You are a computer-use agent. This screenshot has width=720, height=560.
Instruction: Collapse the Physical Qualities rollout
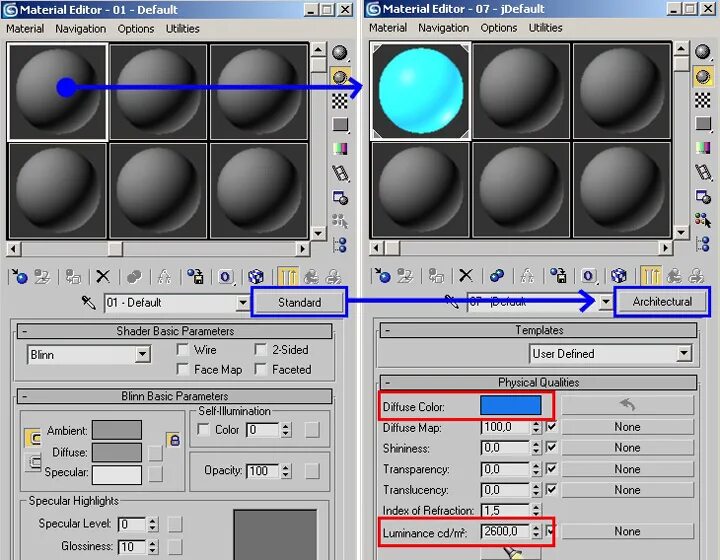pyautogui.click(x=538, y=382)
